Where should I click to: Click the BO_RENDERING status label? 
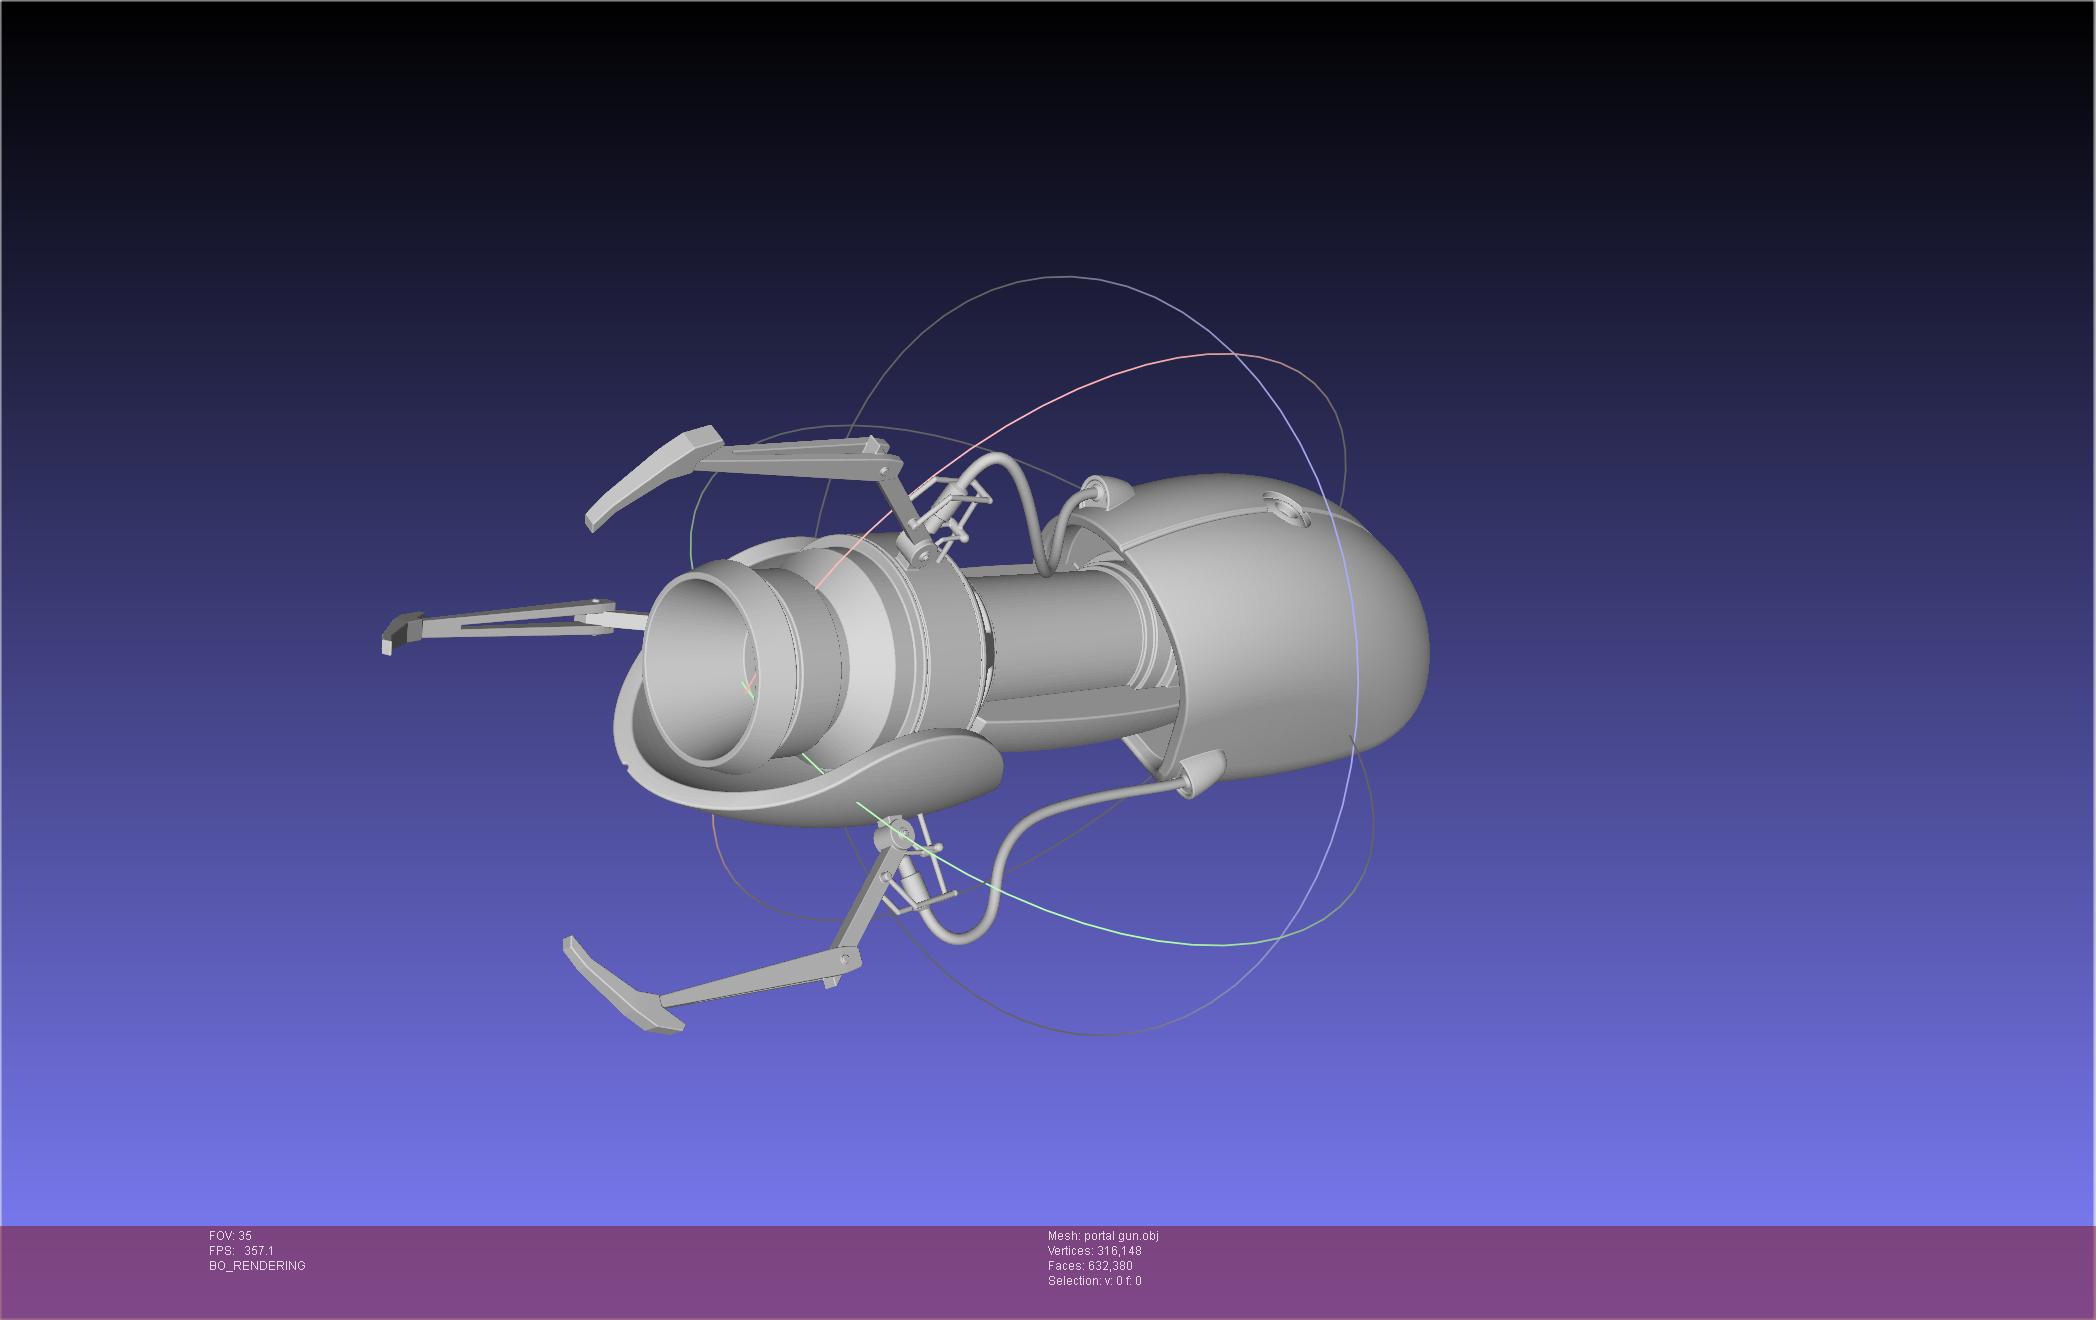[257, 1266]
